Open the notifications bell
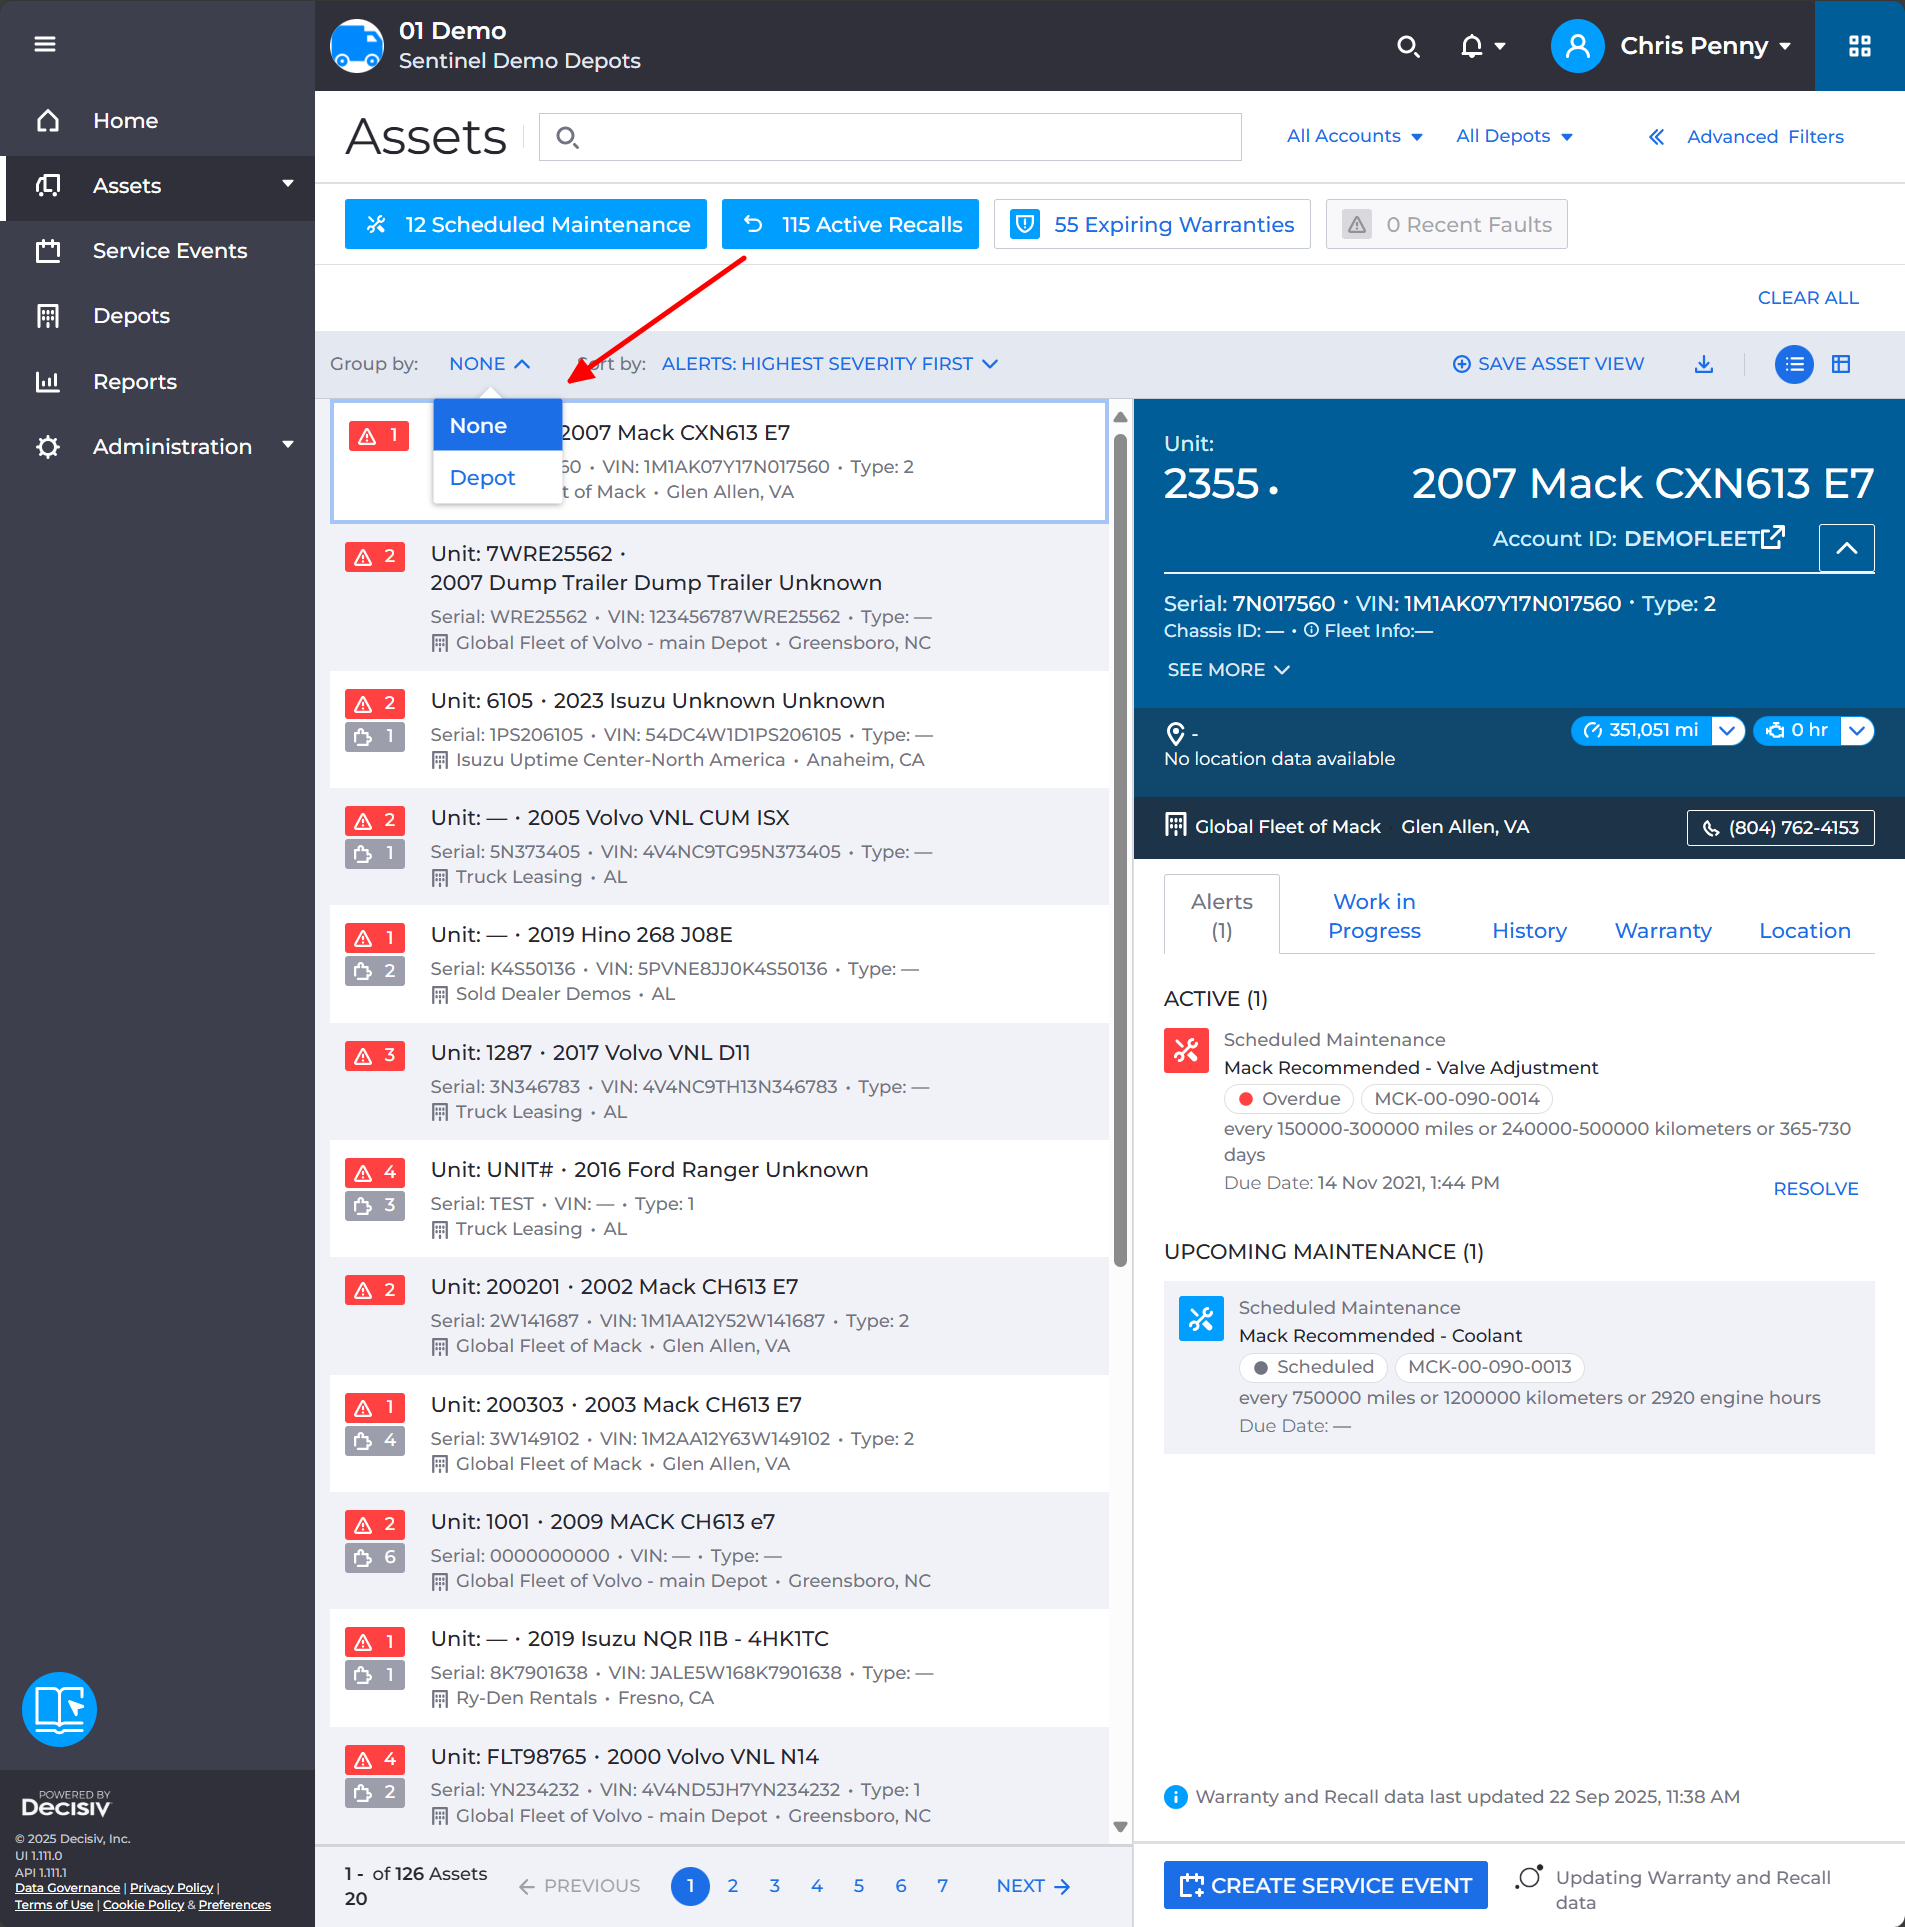This screenshot has width=1905, height=1927. (x=1472, y=46)
